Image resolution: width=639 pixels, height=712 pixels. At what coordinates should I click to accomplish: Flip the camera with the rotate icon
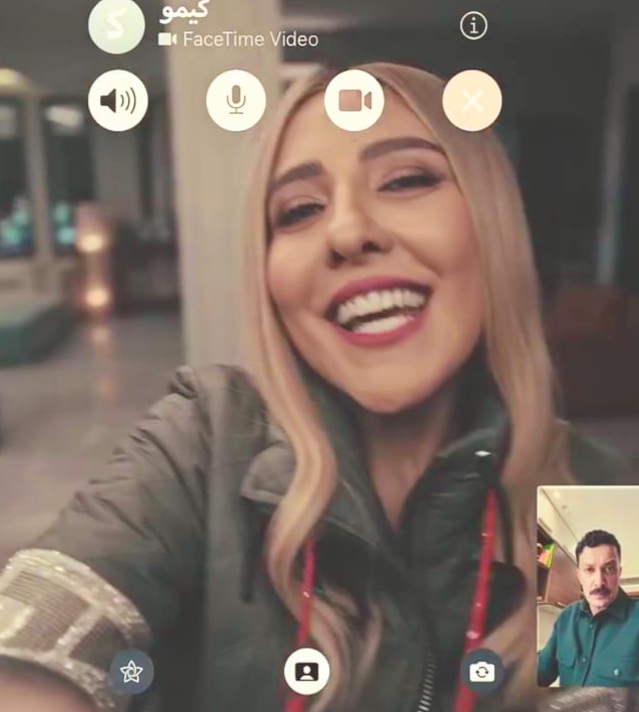point(482,672)
